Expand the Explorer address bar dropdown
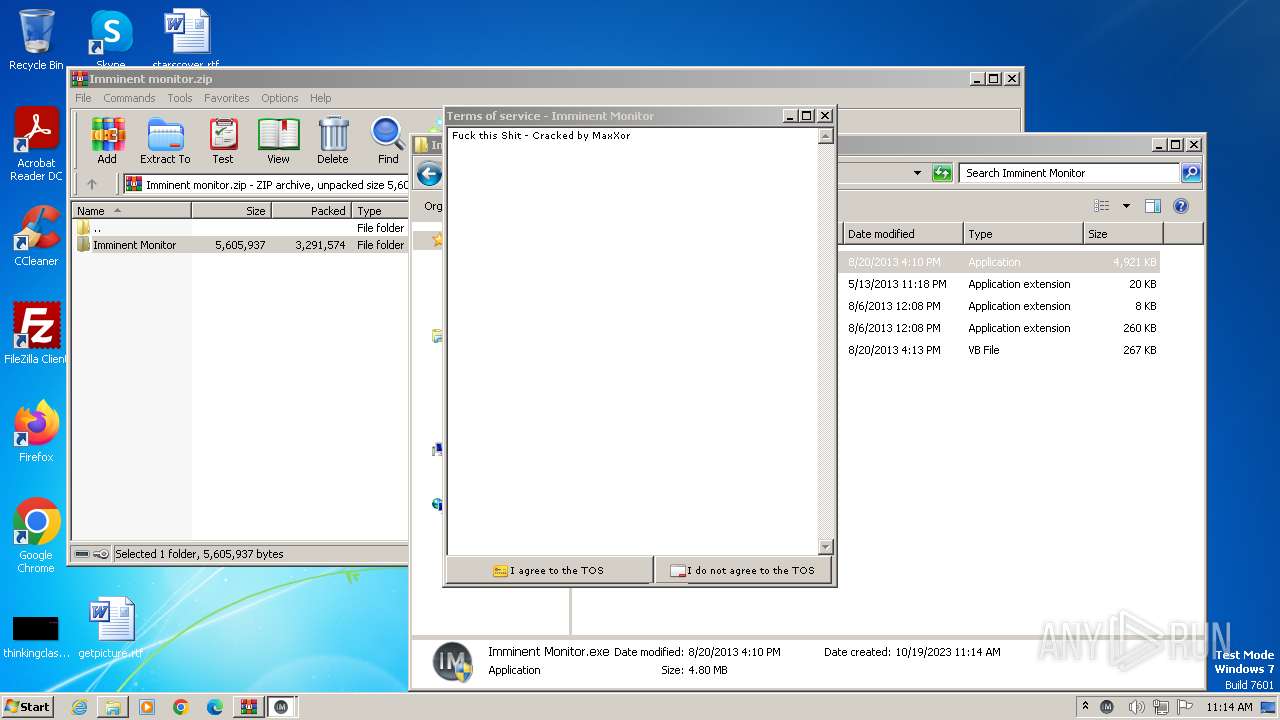The width and height of the screenshot is (1280, 720). 917,173
